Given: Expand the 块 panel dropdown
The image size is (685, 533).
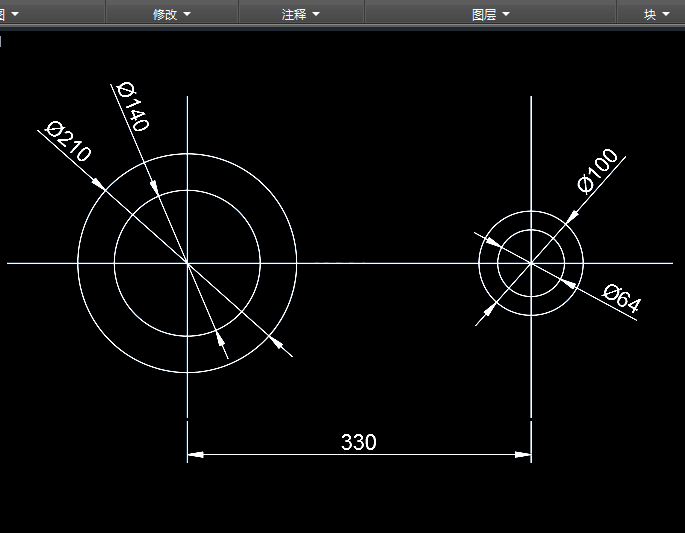Looking at the screenshot, I should [657, 14].
